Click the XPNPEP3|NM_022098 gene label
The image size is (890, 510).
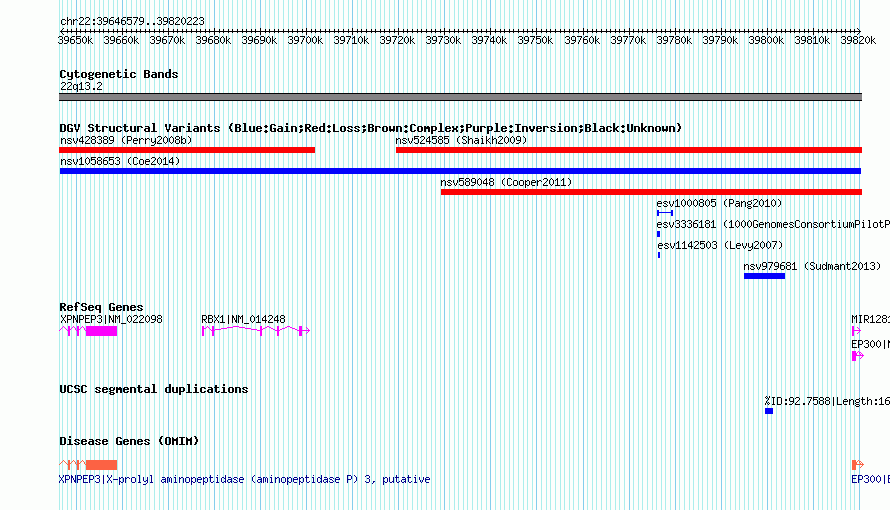point(111,319)
